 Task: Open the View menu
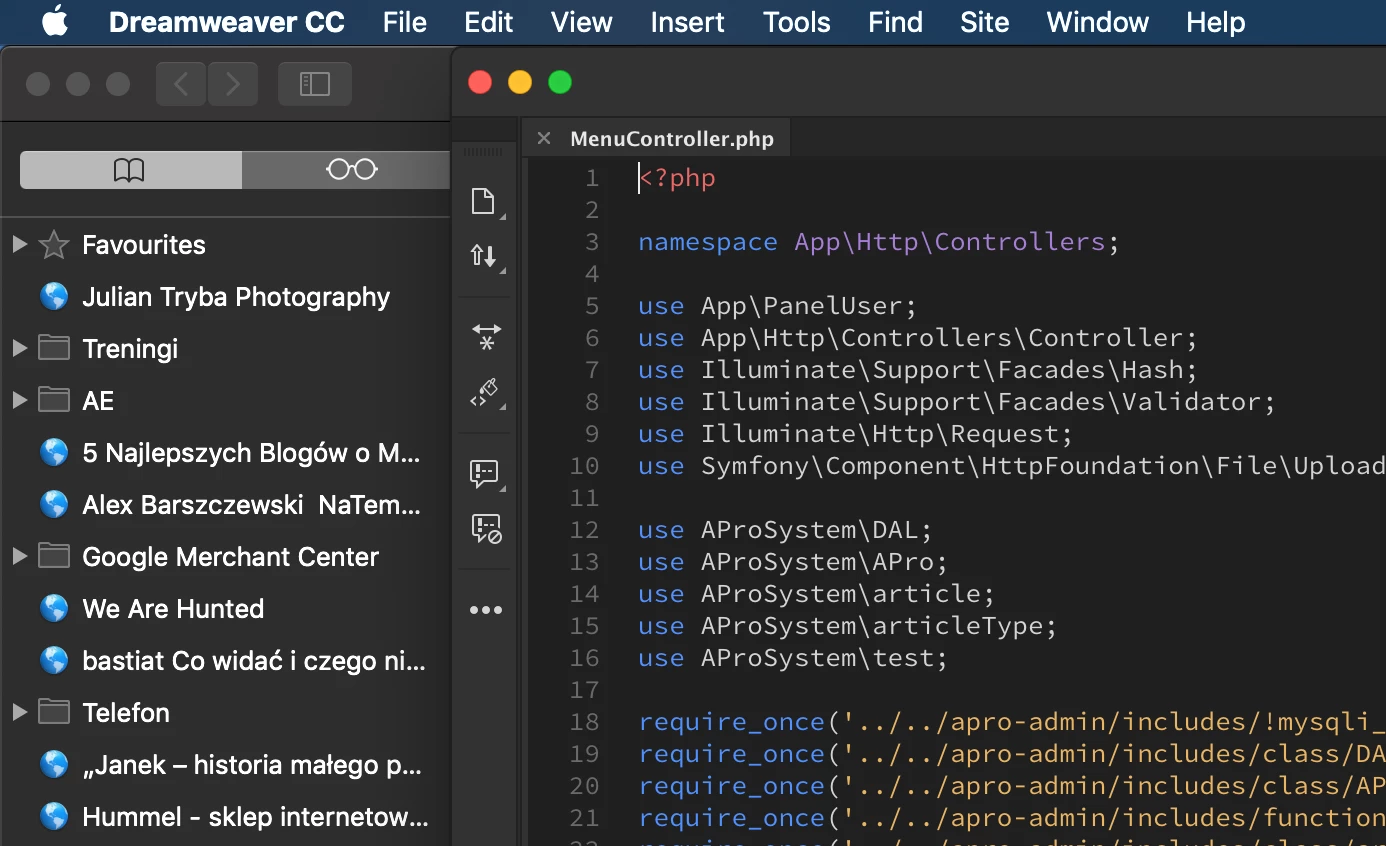(x=581, y=22)
